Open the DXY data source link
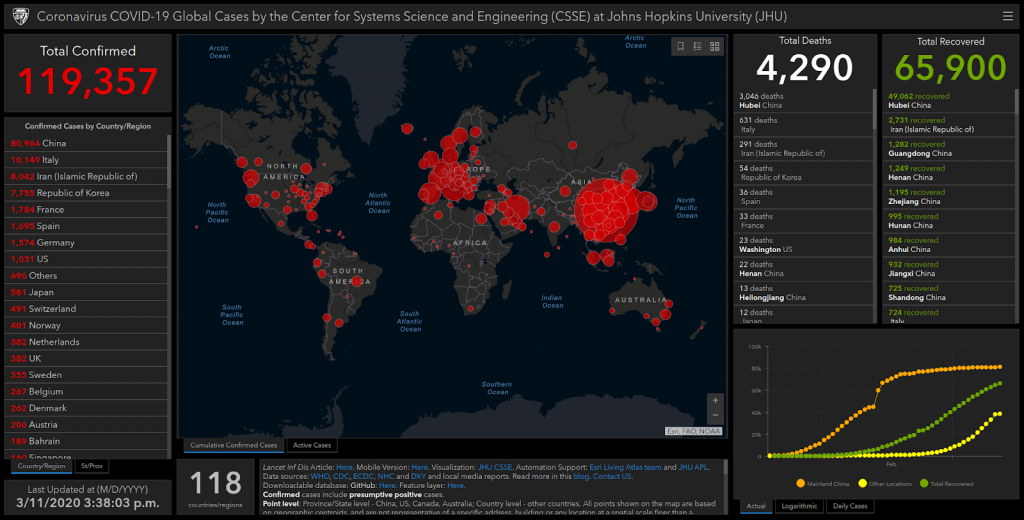1024x520 pixels. pos(418,476)
